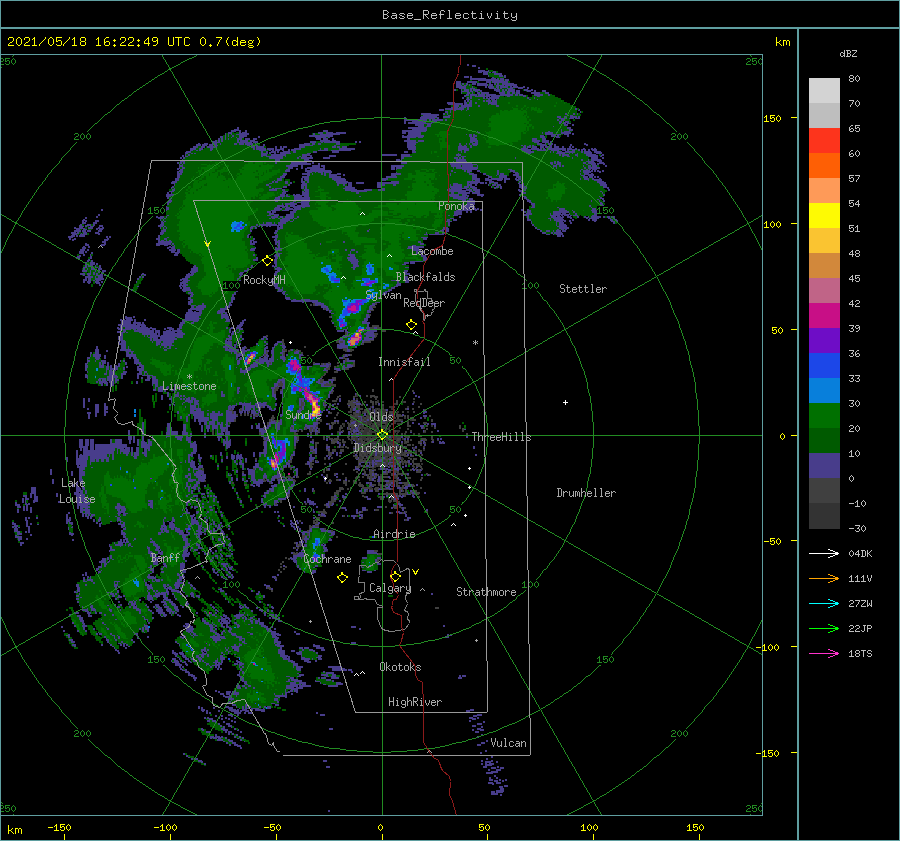Click the yellow diamond marker south of RedDeer

point(411,325)
